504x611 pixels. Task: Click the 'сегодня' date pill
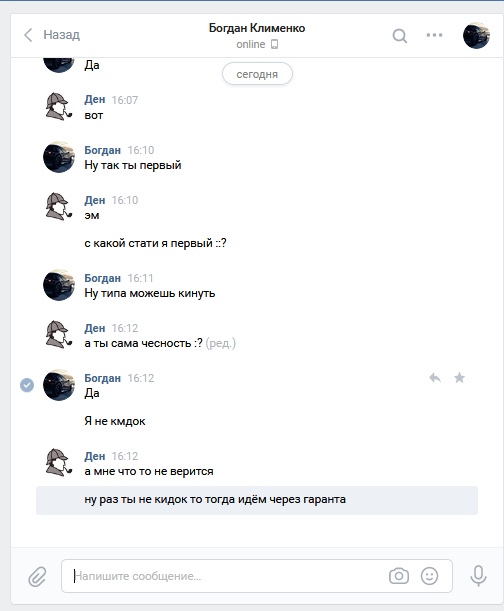257,74
